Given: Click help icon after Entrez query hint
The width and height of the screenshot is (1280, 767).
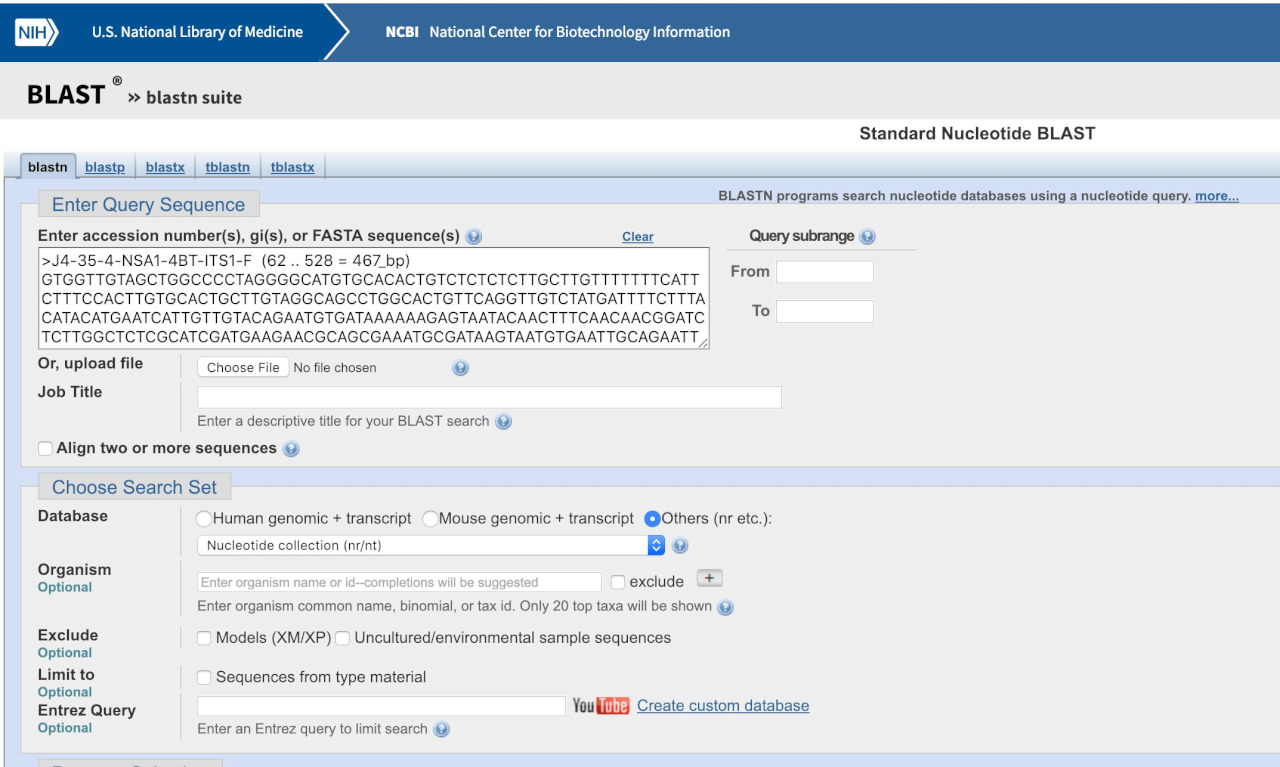Looking at the screenshot, I should click(x=441, y=729).
